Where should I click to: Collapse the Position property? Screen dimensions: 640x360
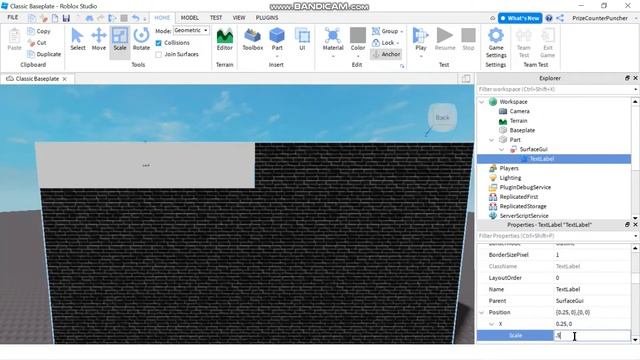point(482,312)
